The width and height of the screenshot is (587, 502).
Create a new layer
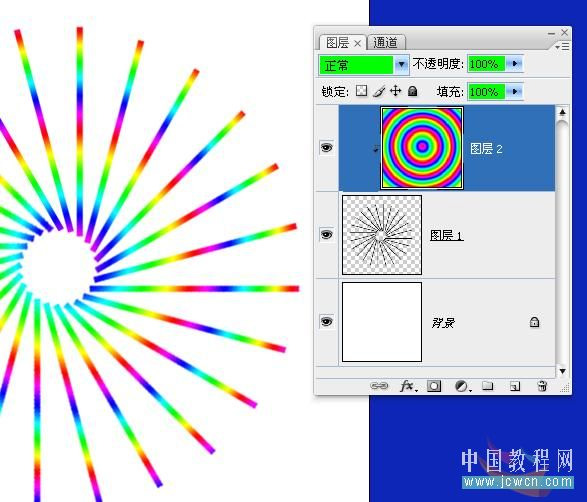pos(515,386)
